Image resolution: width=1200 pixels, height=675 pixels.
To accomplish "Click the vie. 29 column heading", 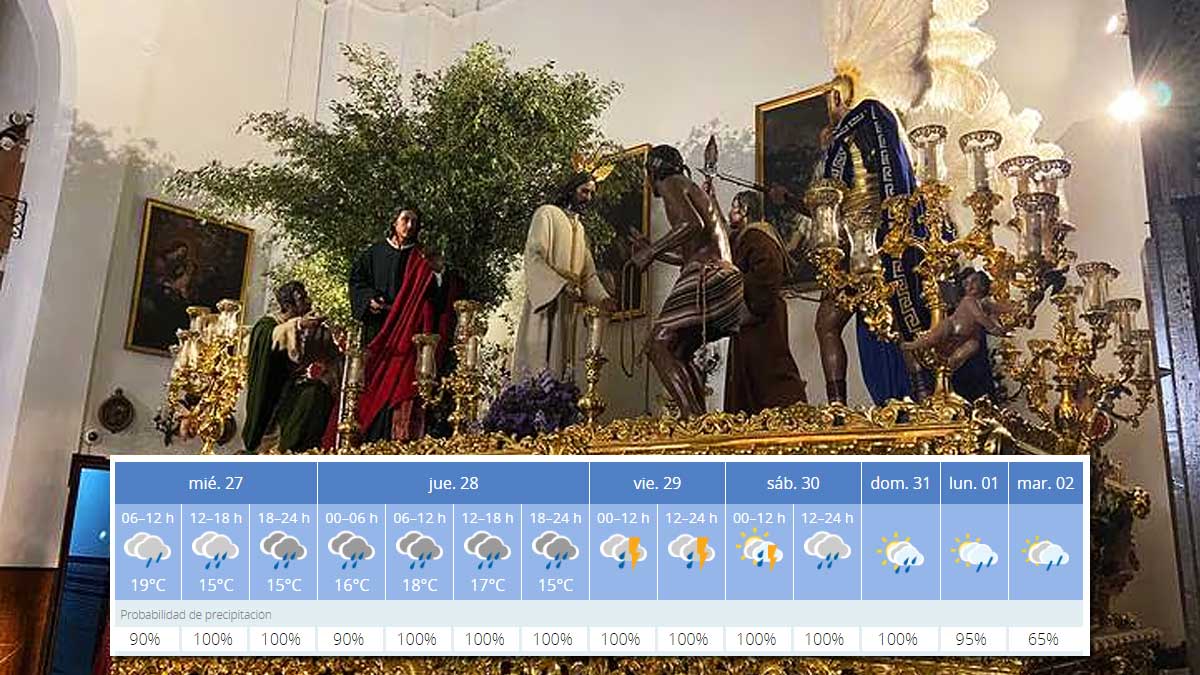I will [x=657, y=482].
